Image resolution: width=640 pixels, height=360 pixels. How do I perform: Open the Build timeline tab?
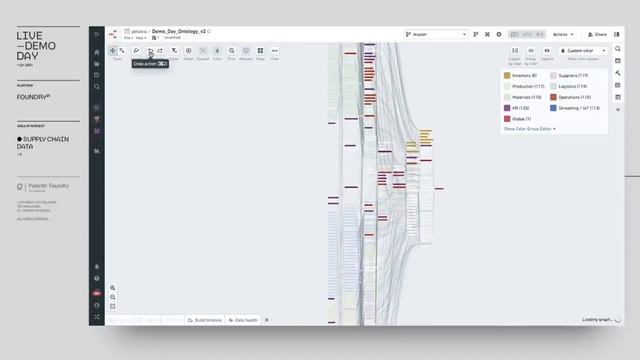click(x=205, y=320)
